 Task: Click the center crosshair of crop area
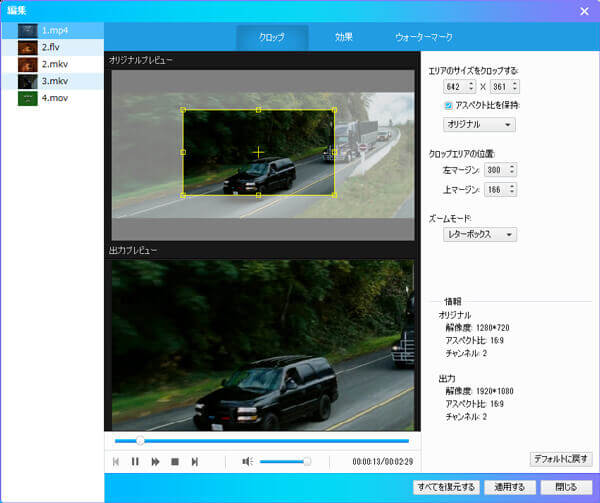coord(258,152)
